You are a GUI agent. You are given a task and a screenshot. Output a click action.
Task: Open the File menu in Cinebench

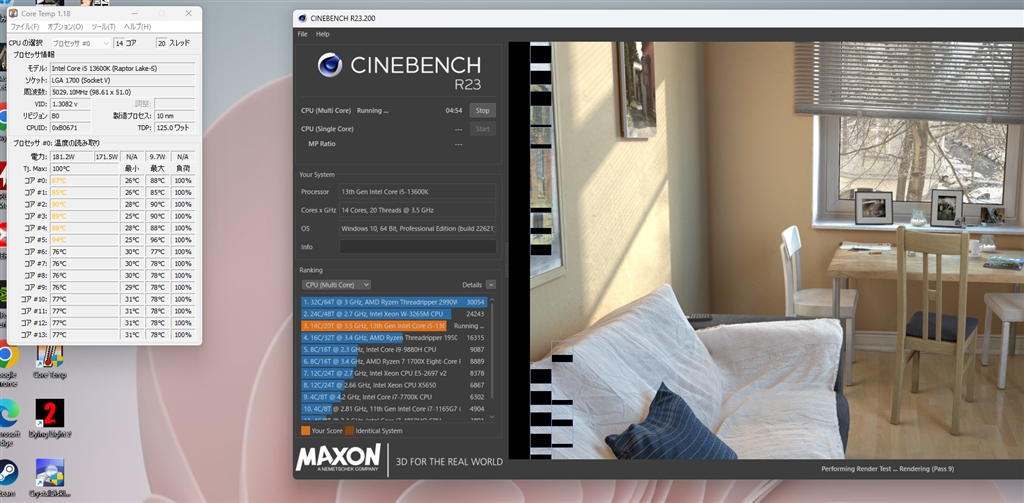[x=302, y=34]
